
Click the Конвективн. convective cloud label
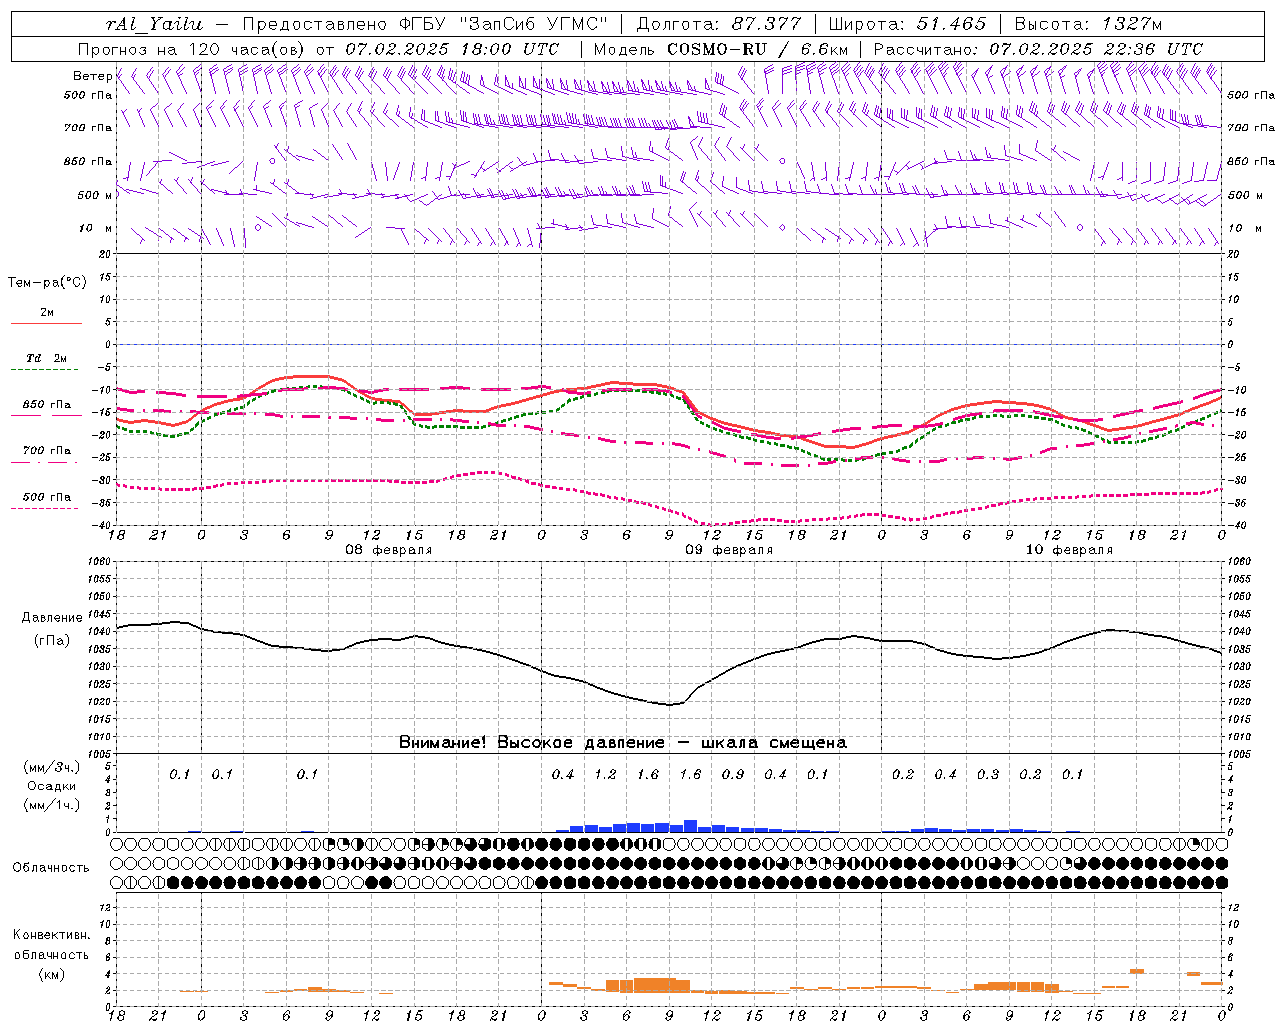[x=51, y=935]
